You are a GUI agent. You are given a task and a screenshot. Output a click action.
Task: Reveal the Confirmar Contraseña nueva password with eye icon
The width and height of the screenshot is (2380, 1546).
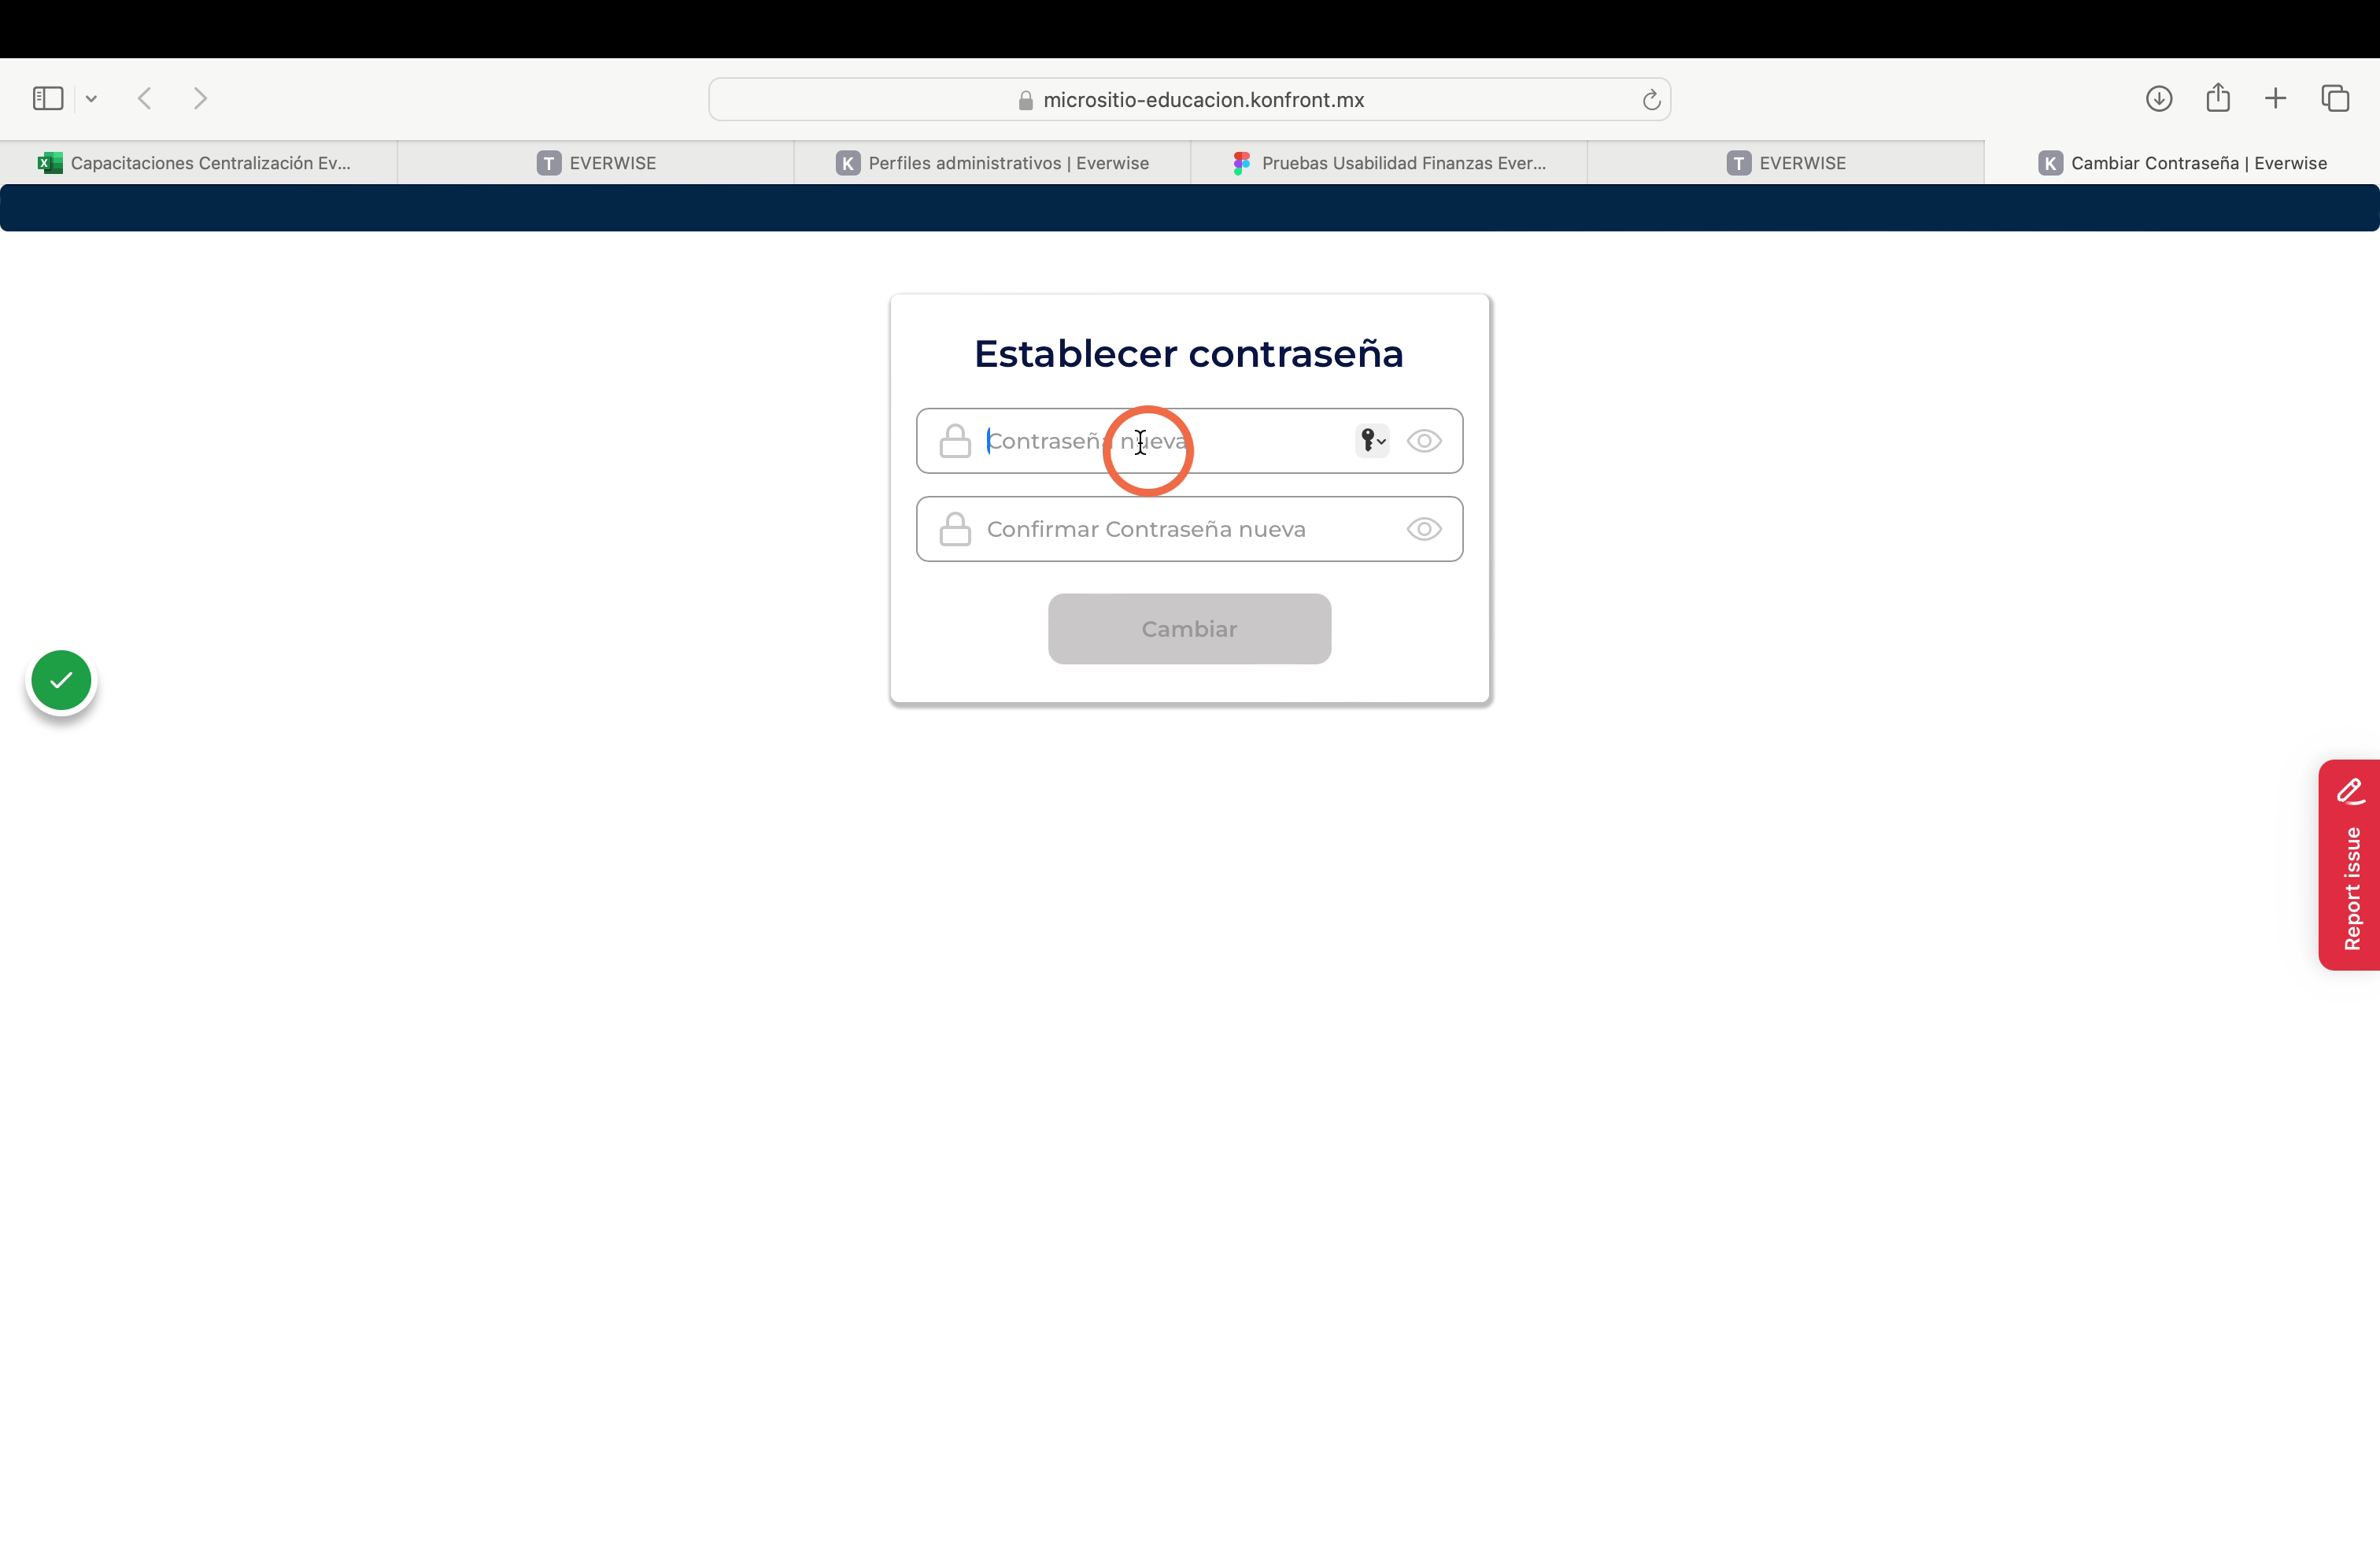1424,529
